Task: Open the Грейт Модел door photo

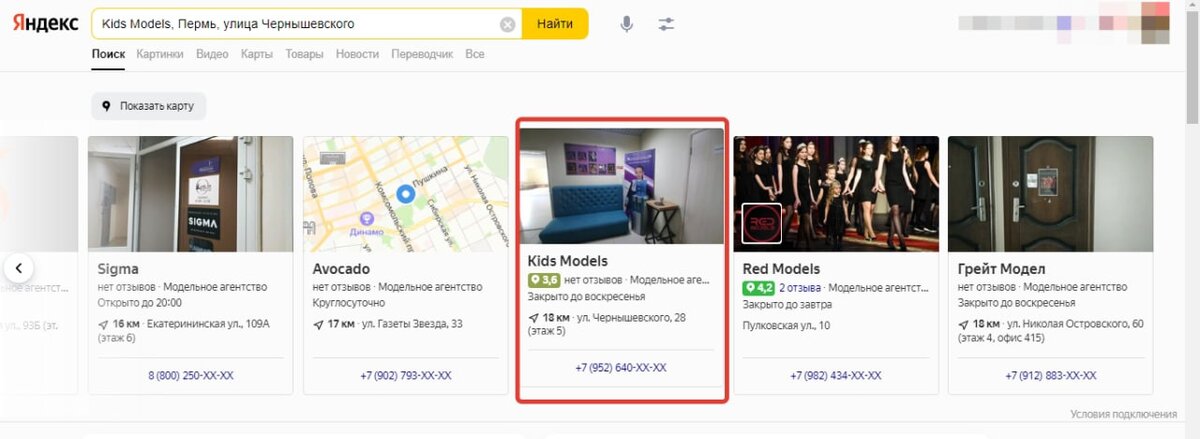Action: 1050,194
